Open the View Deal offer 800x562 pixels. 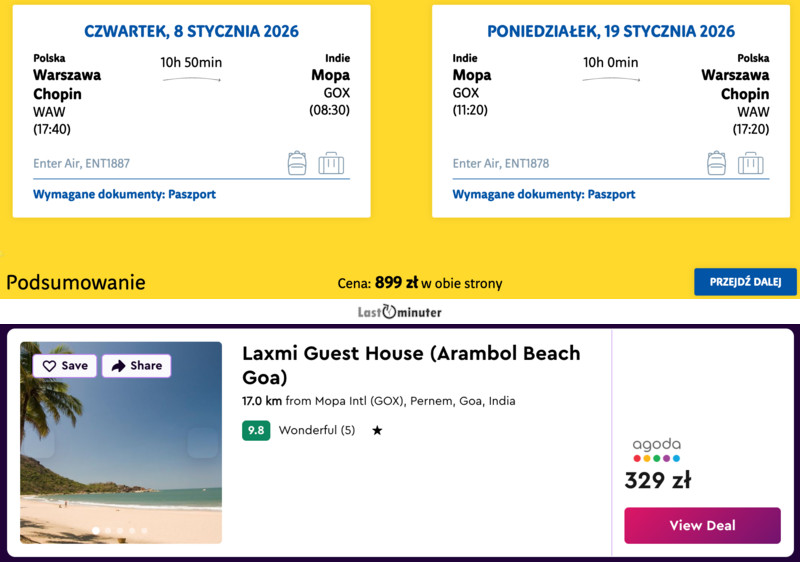702,526
